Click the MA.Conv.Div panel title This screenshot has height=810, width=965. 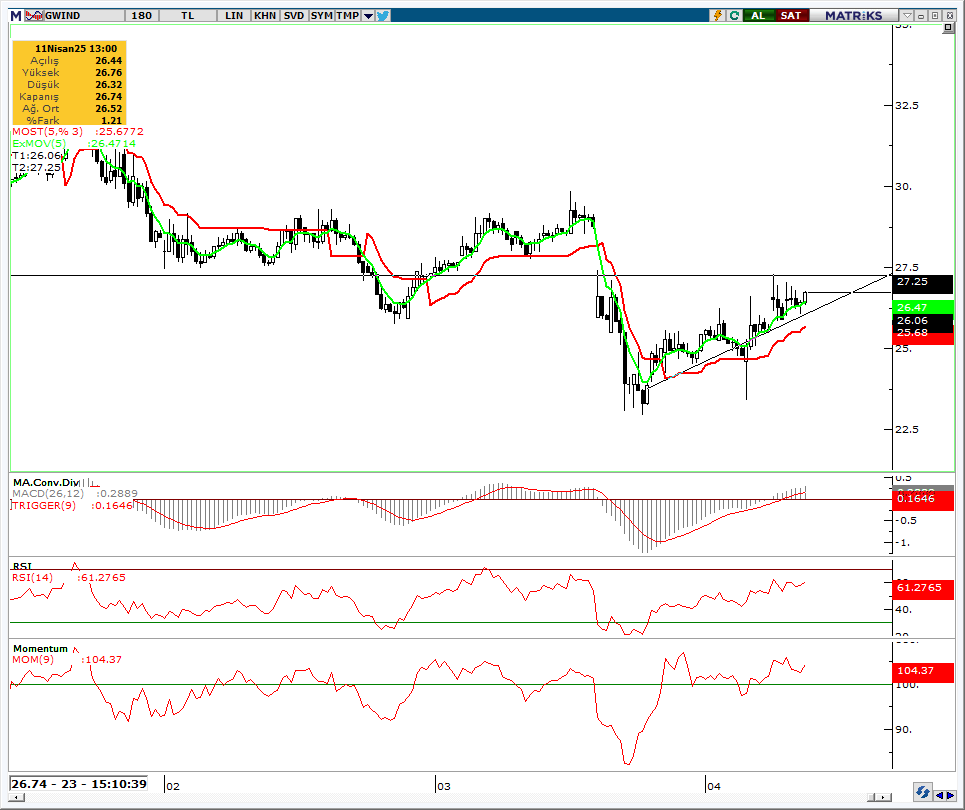(x=46, y=483)
